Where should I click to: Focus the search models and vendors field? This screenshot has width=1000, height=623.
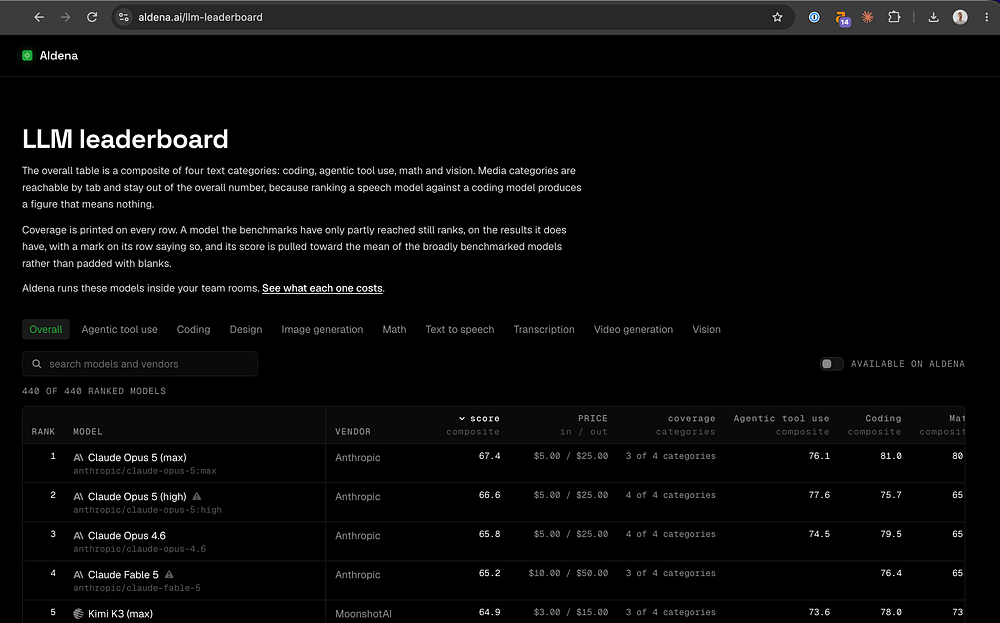click(x=140, y=363)
